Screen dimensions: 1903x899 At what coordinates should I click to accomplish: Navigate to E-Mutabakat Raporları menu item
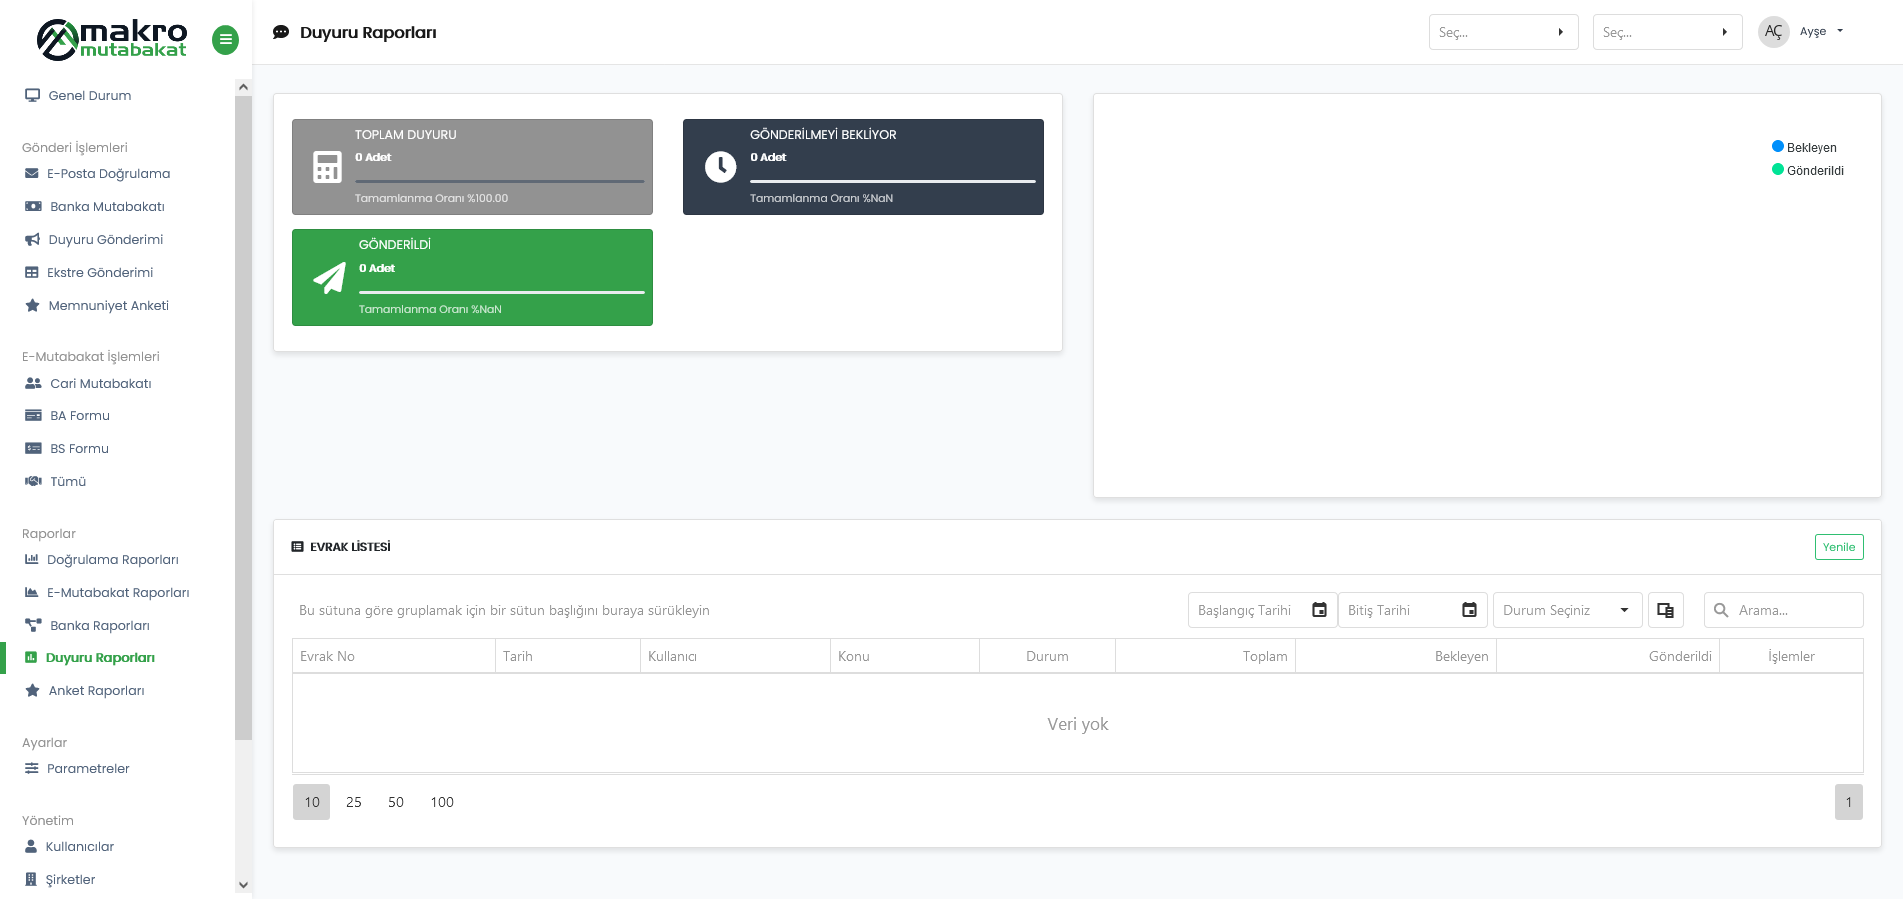click(x=118, y=593)
